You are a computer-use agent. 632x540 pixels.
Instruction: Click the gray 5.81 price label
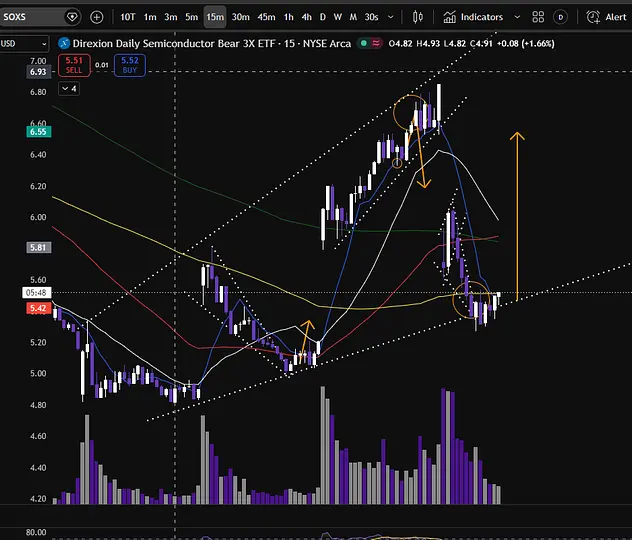(x=38, y=247)
